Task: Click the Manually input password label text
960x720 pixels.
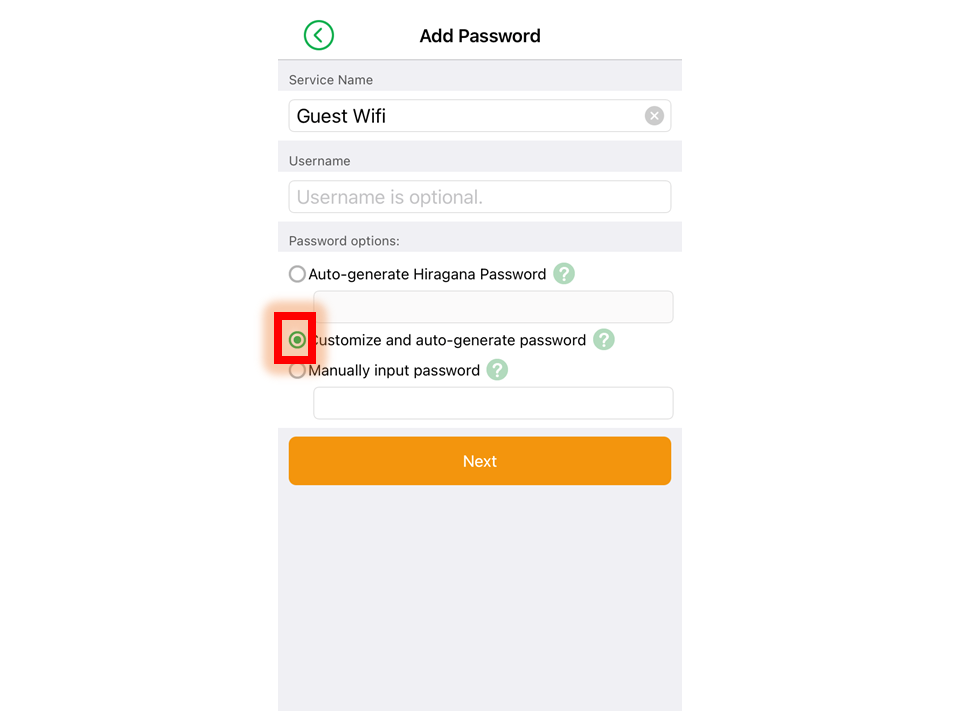Action: pyautogui.click(x=394, y=370)
